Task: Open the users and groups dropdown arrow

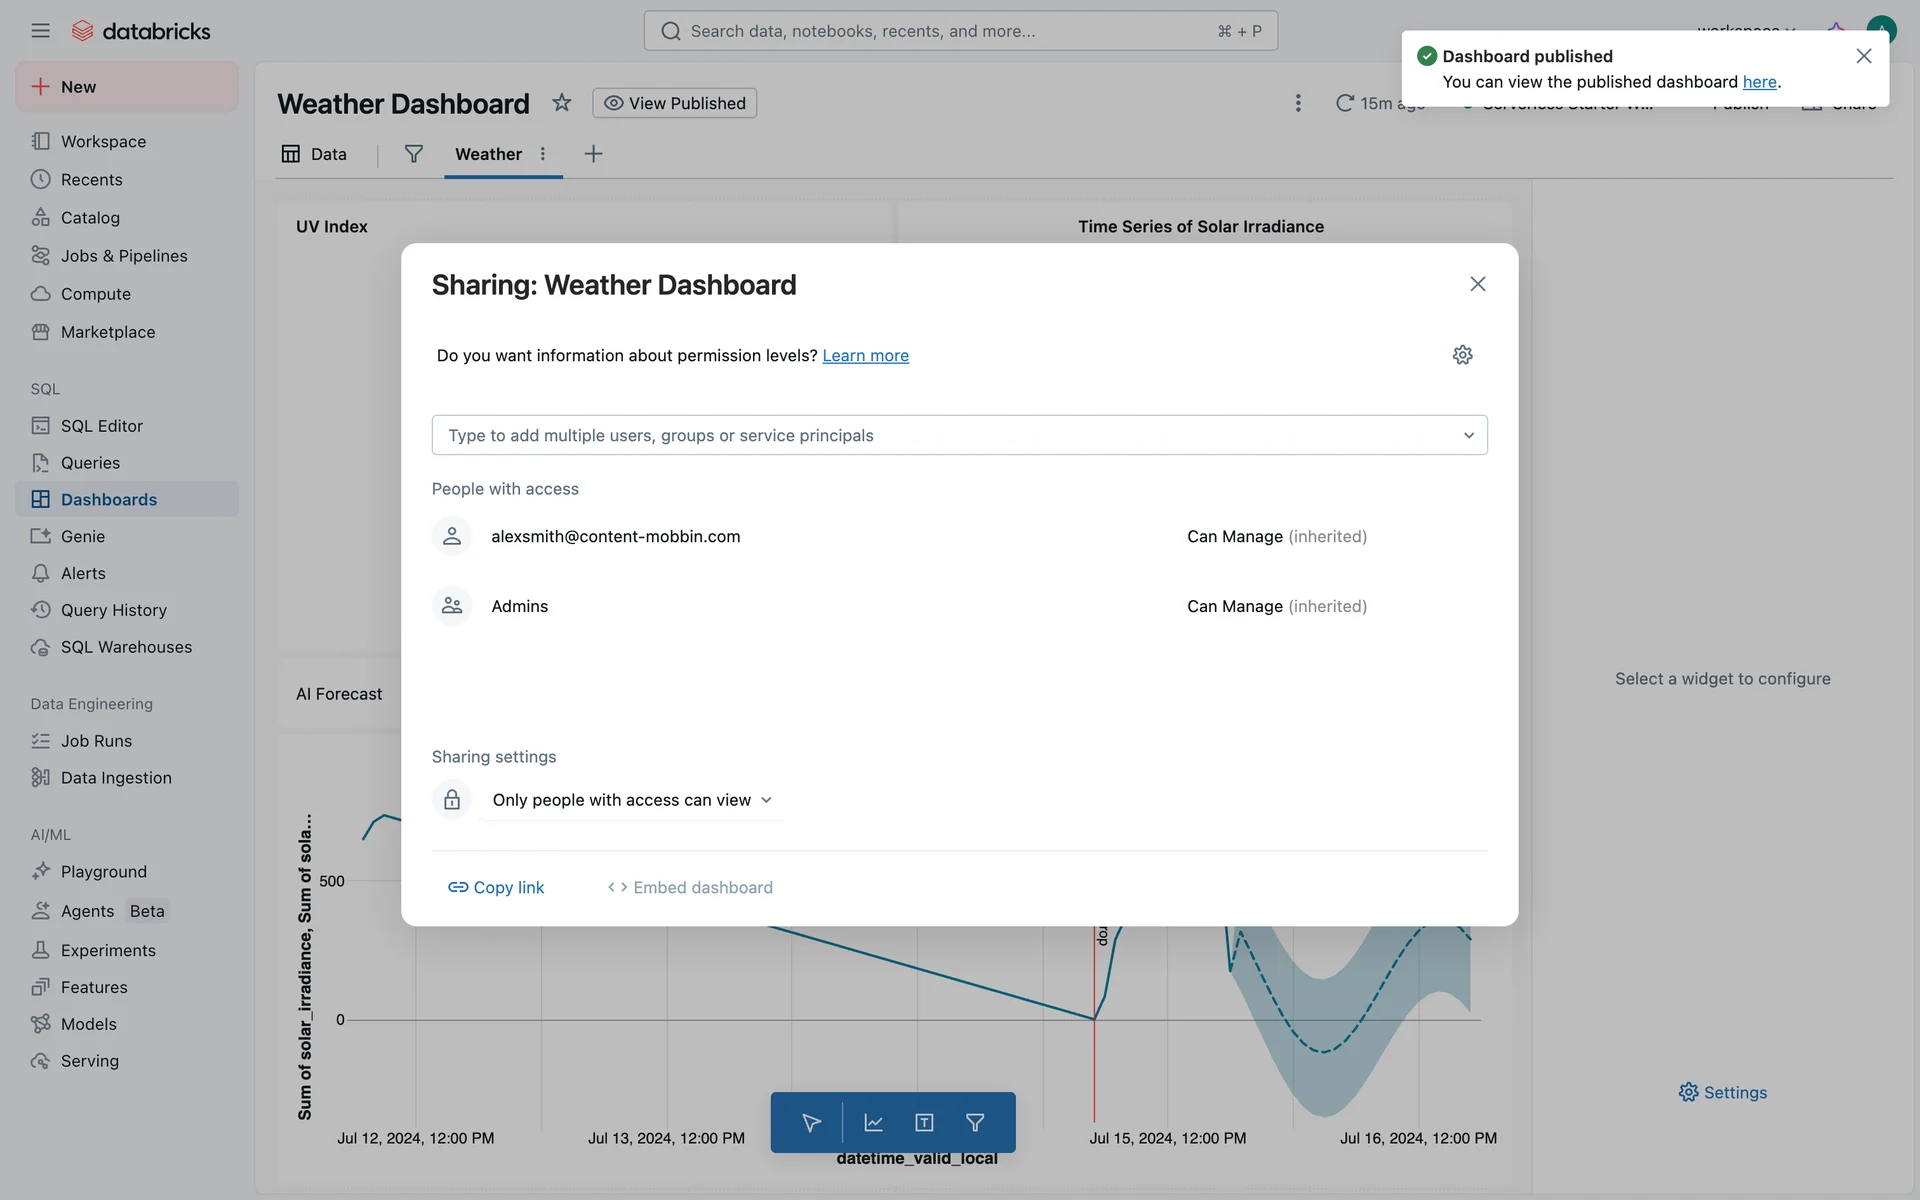Action: tap(1468, 435)
